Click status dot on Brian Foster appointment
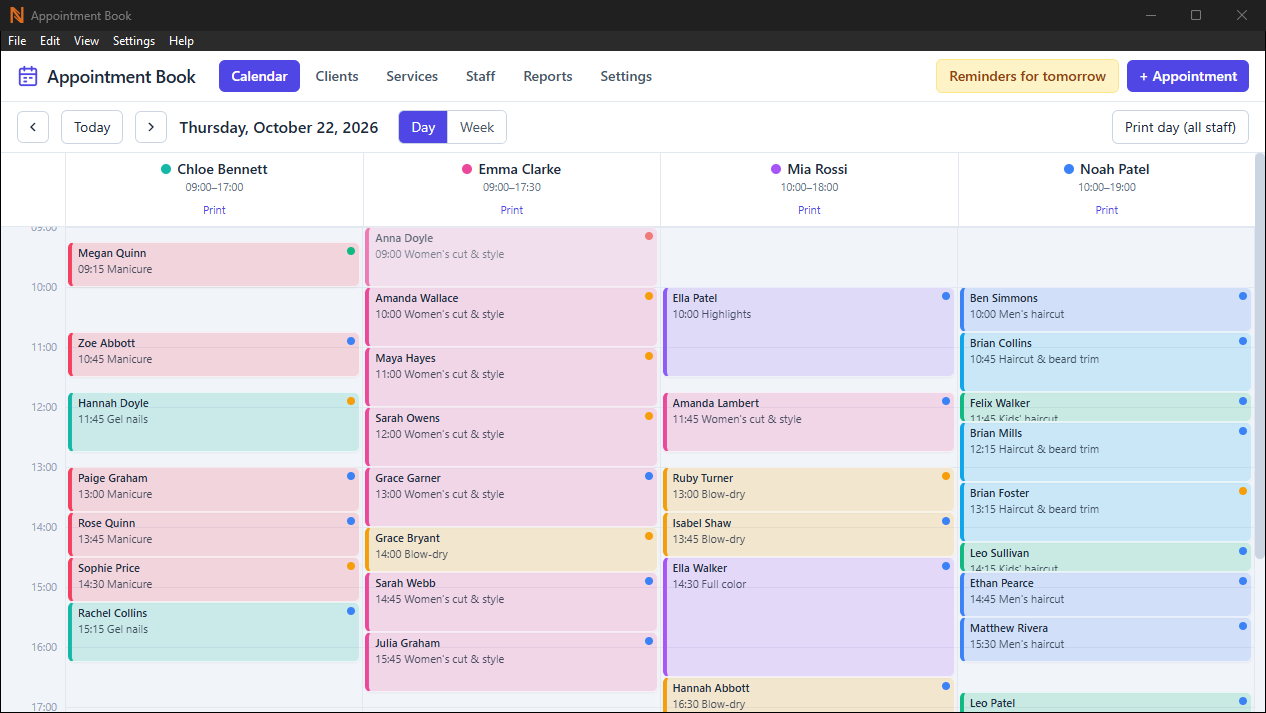This screenshot has width=1266, height=713. 1243,491
